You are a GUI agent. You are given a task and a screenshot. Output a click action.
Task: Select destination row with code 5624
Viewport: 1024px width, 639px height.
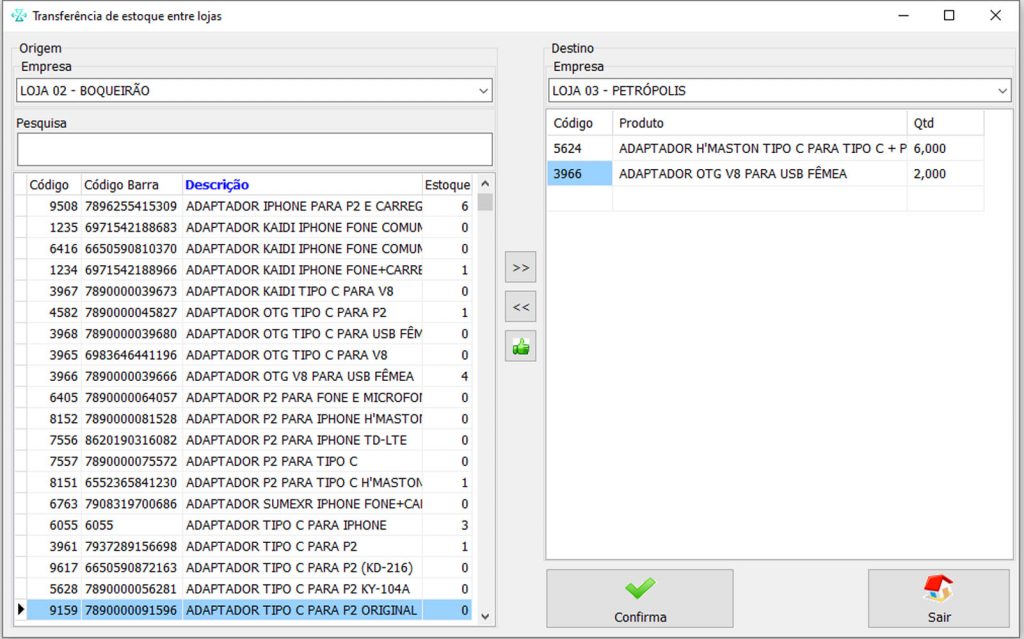pos(580,148)
